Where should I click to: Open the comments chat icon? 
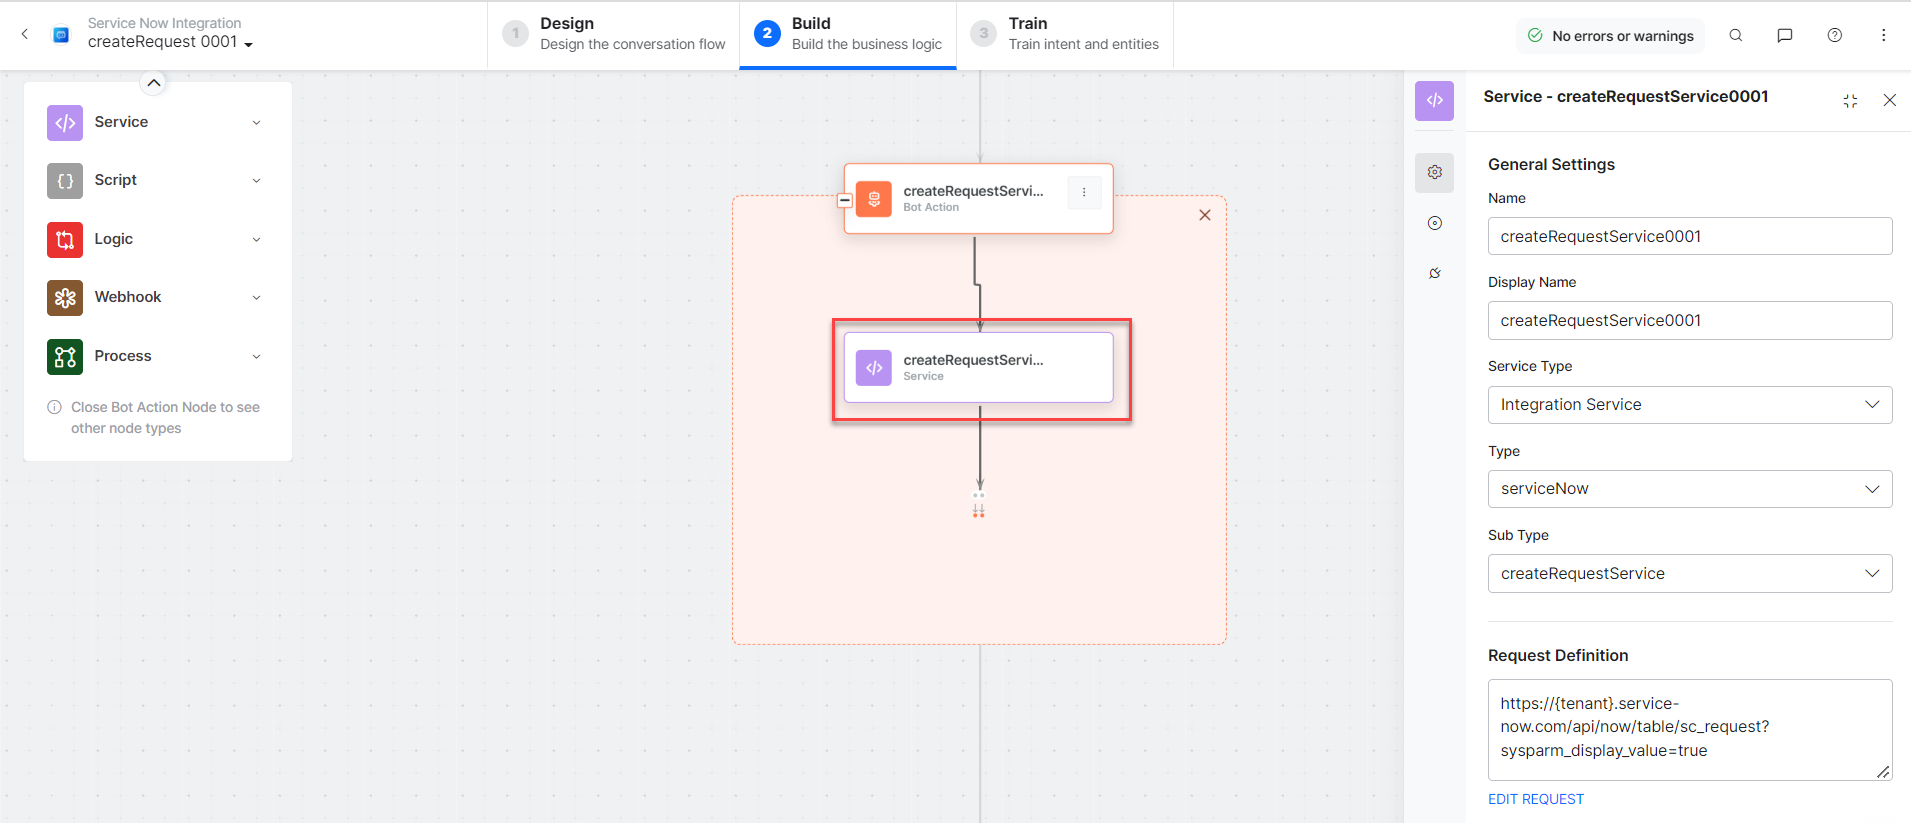click(x=1785, y=35)
